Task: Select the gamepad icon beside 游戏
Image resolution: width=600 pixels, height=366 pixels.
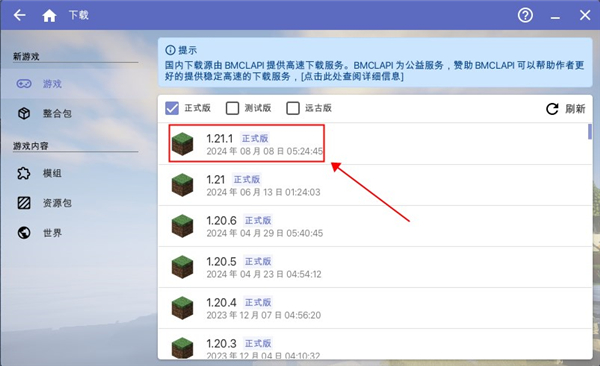Action: (24, 83)
